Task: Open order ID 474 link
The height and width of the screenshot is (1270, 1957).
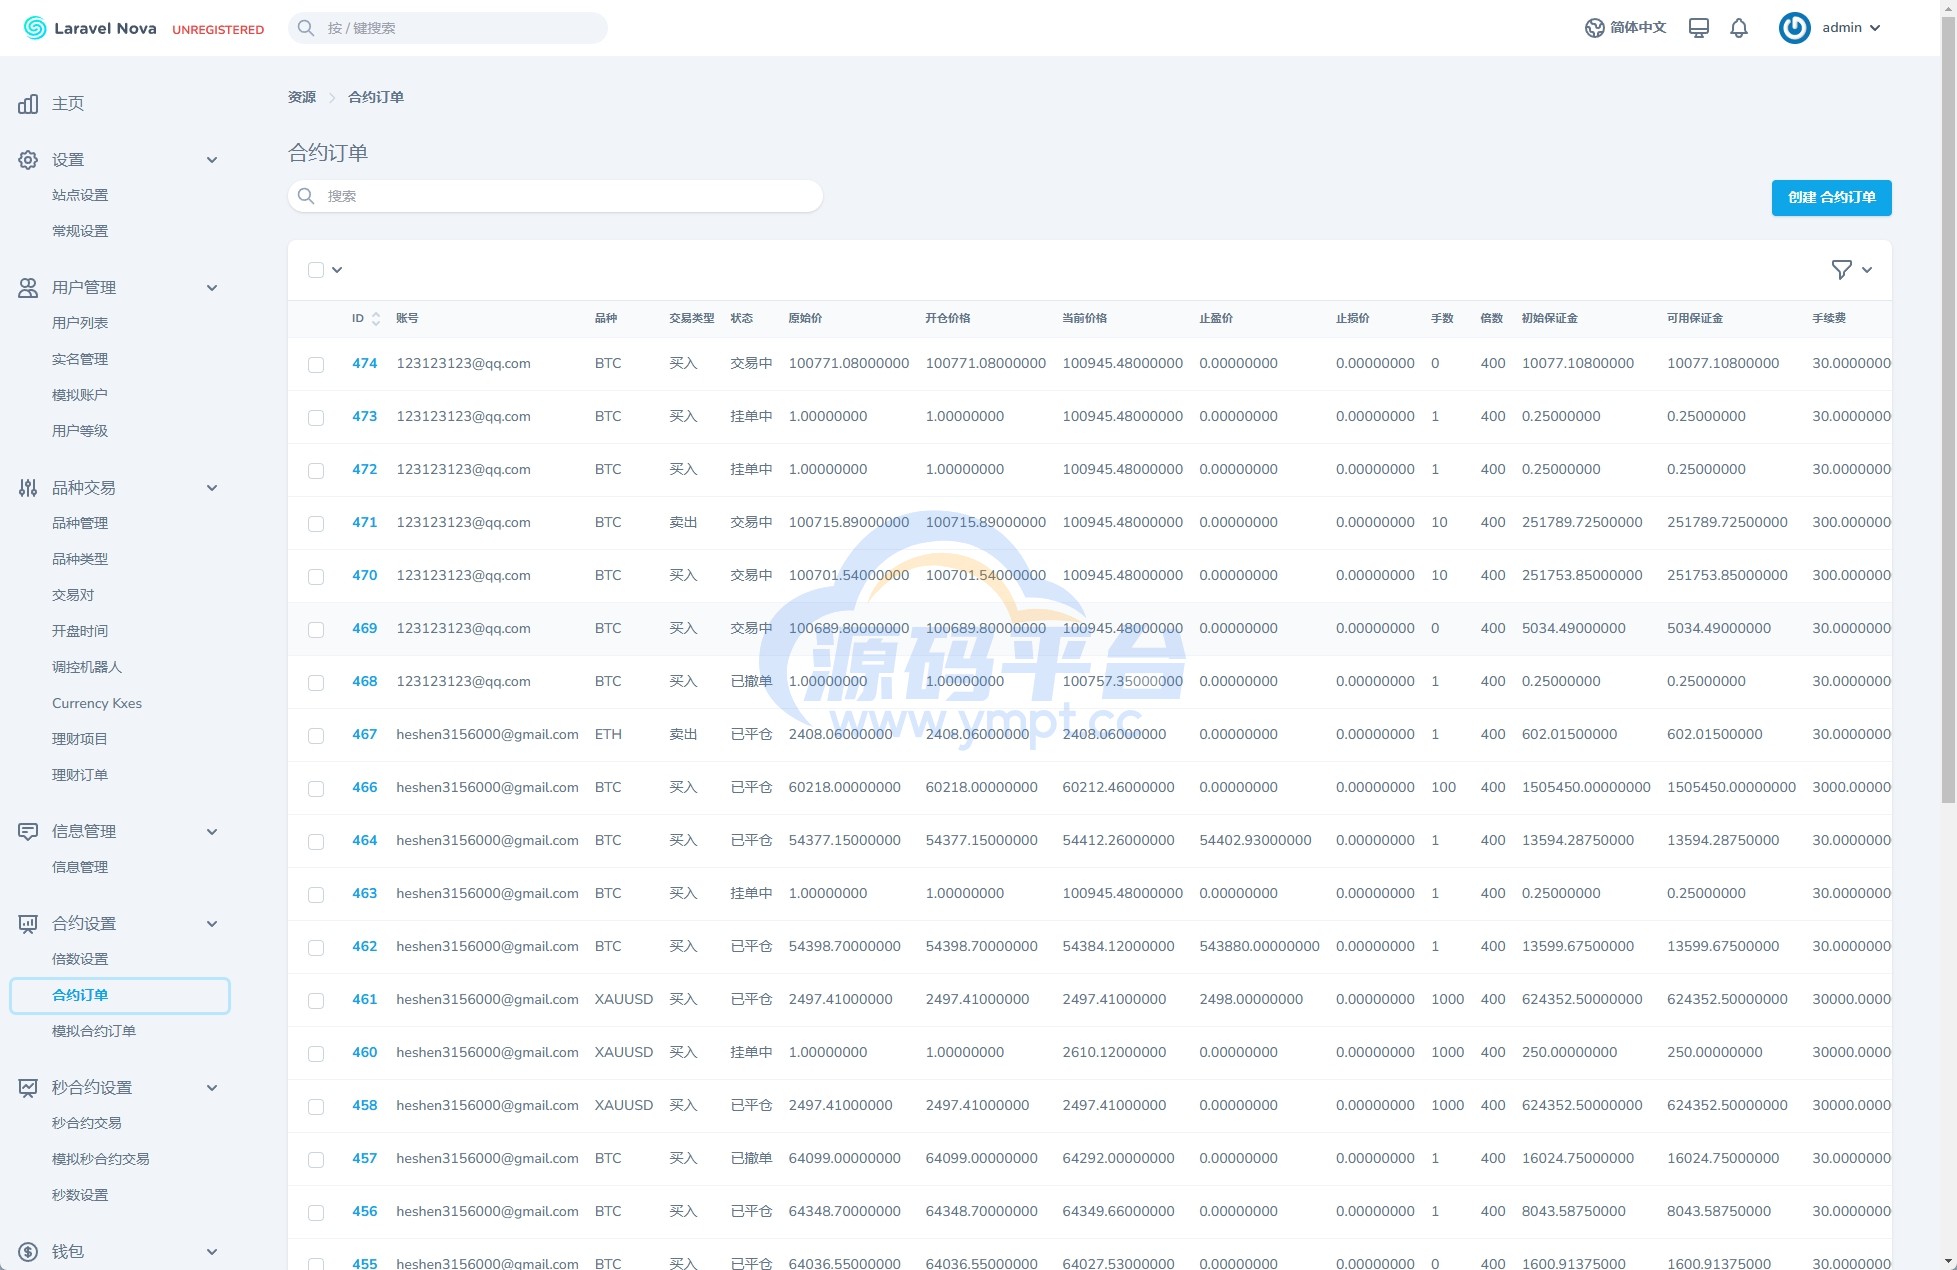Action: point(364,364)
